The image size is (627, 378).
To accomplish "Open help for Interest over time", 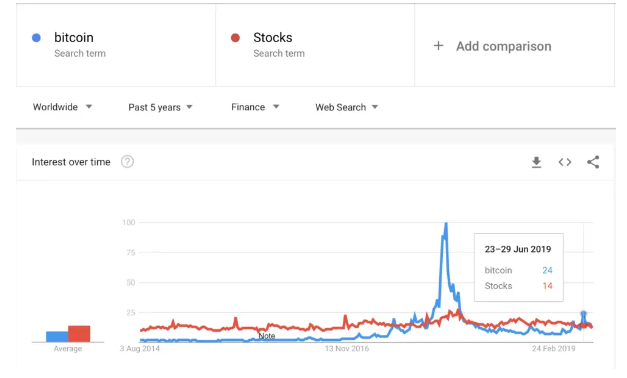I will coord(128,162).
